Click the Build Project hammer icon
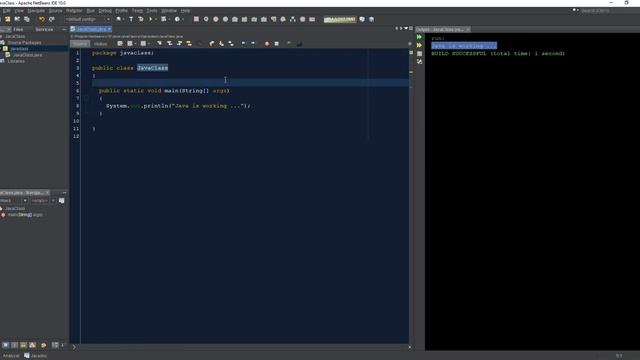 tap(131, 19)
